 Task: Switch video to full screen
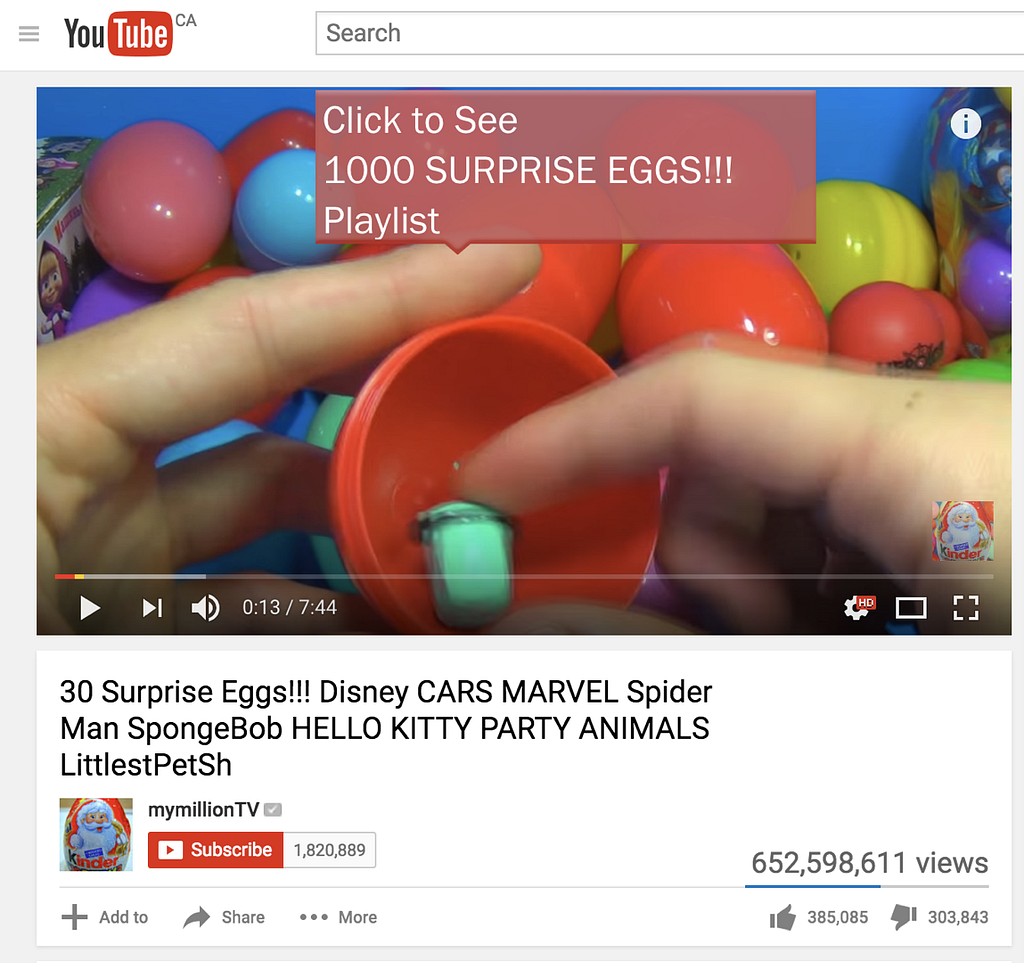click(966, 608)
